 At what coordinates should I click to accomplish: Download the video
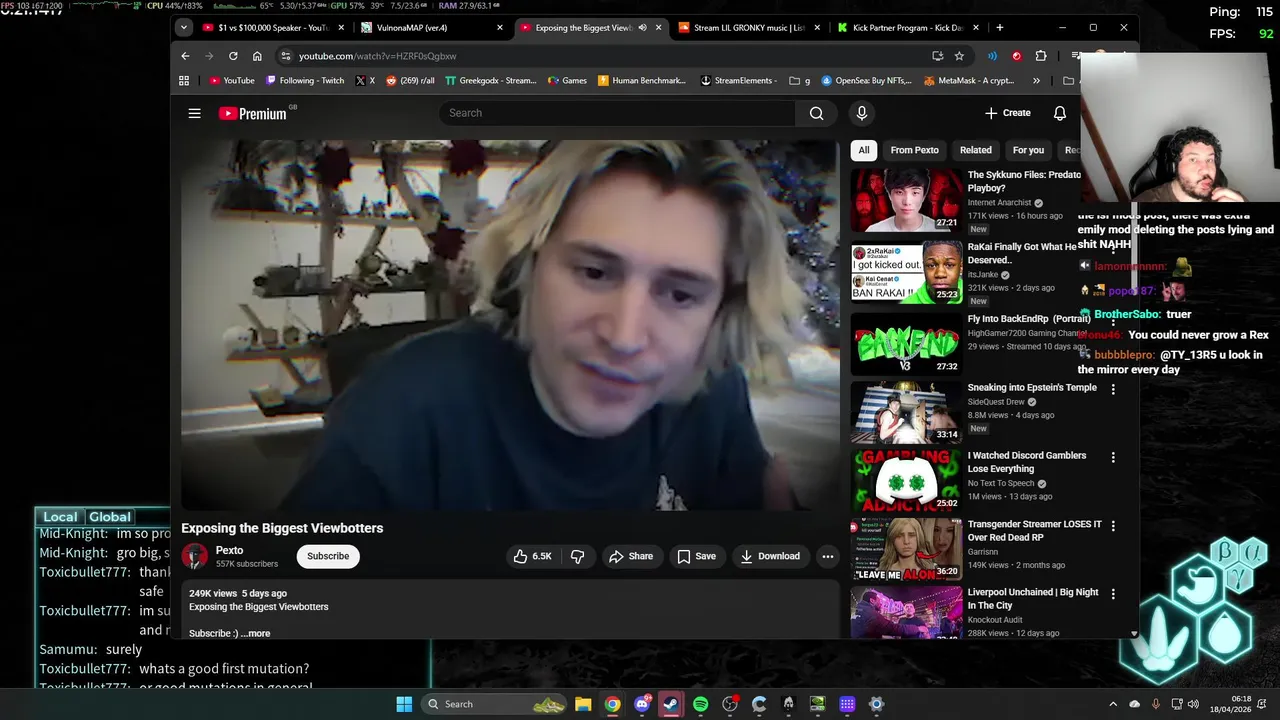769,556
